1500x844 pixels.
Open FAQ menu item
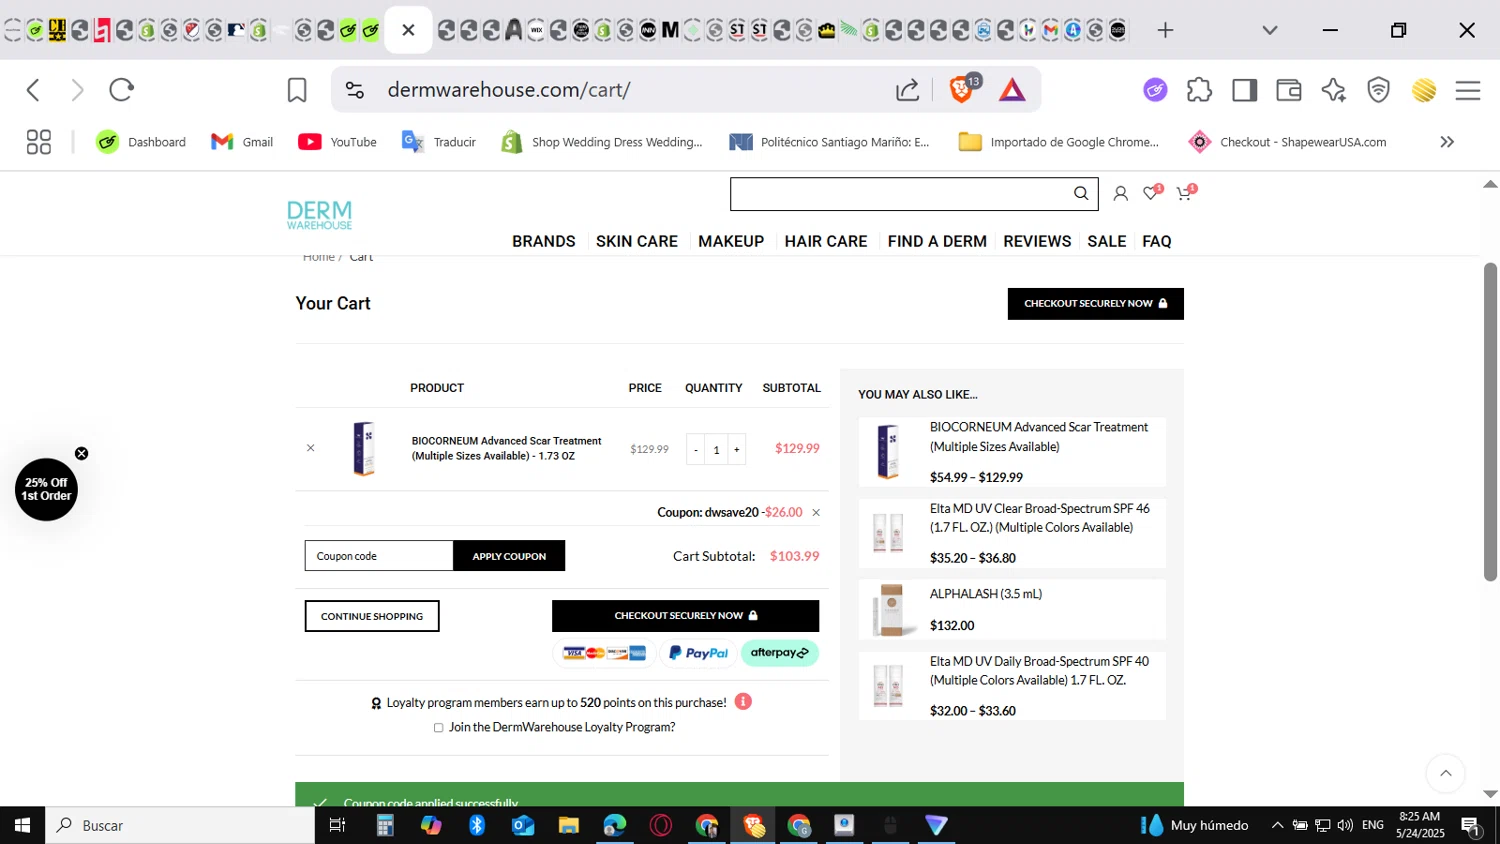[1157, 241]
